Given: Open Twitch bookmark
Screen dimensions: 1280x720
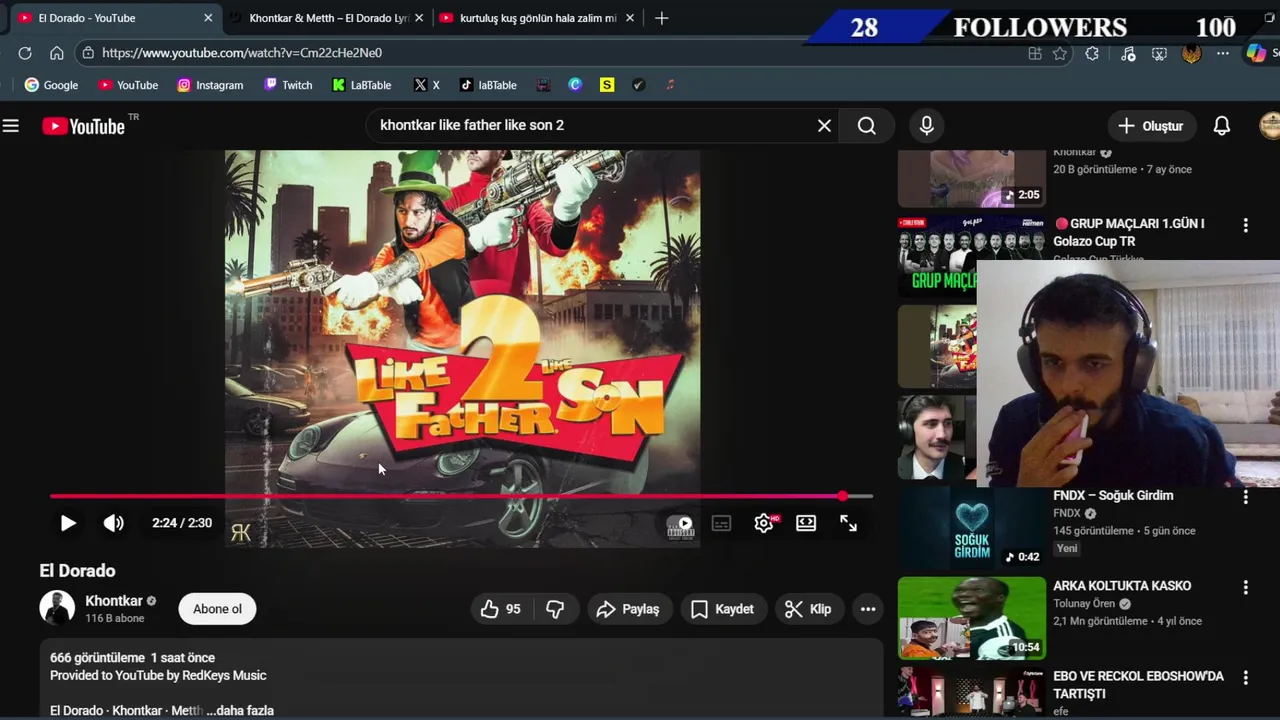Looking at the screenshot, I should pos(288,85).
